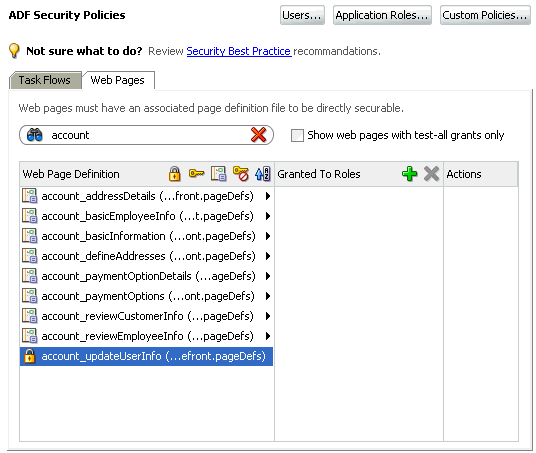Expand arrow for account_reviewEmployeeInfo
The height and width of the screenshot is (453, 536).
click(268, 336)
